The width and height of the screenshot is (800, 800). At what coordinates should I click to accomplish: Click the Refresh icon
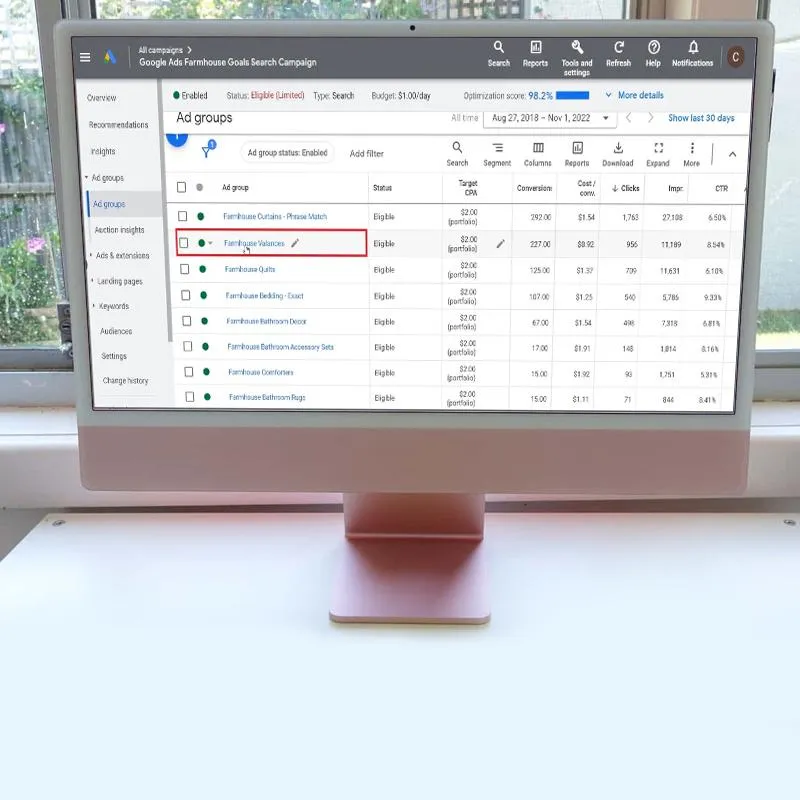pos(618,48)
